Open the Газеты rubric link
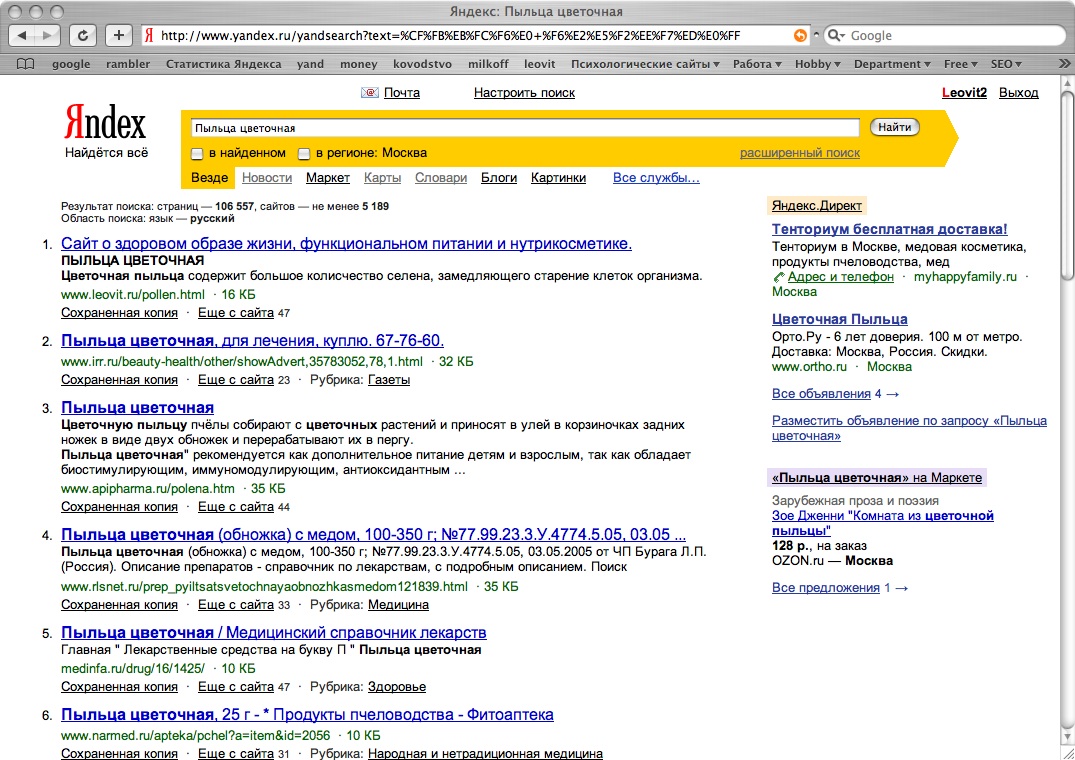 389,380
